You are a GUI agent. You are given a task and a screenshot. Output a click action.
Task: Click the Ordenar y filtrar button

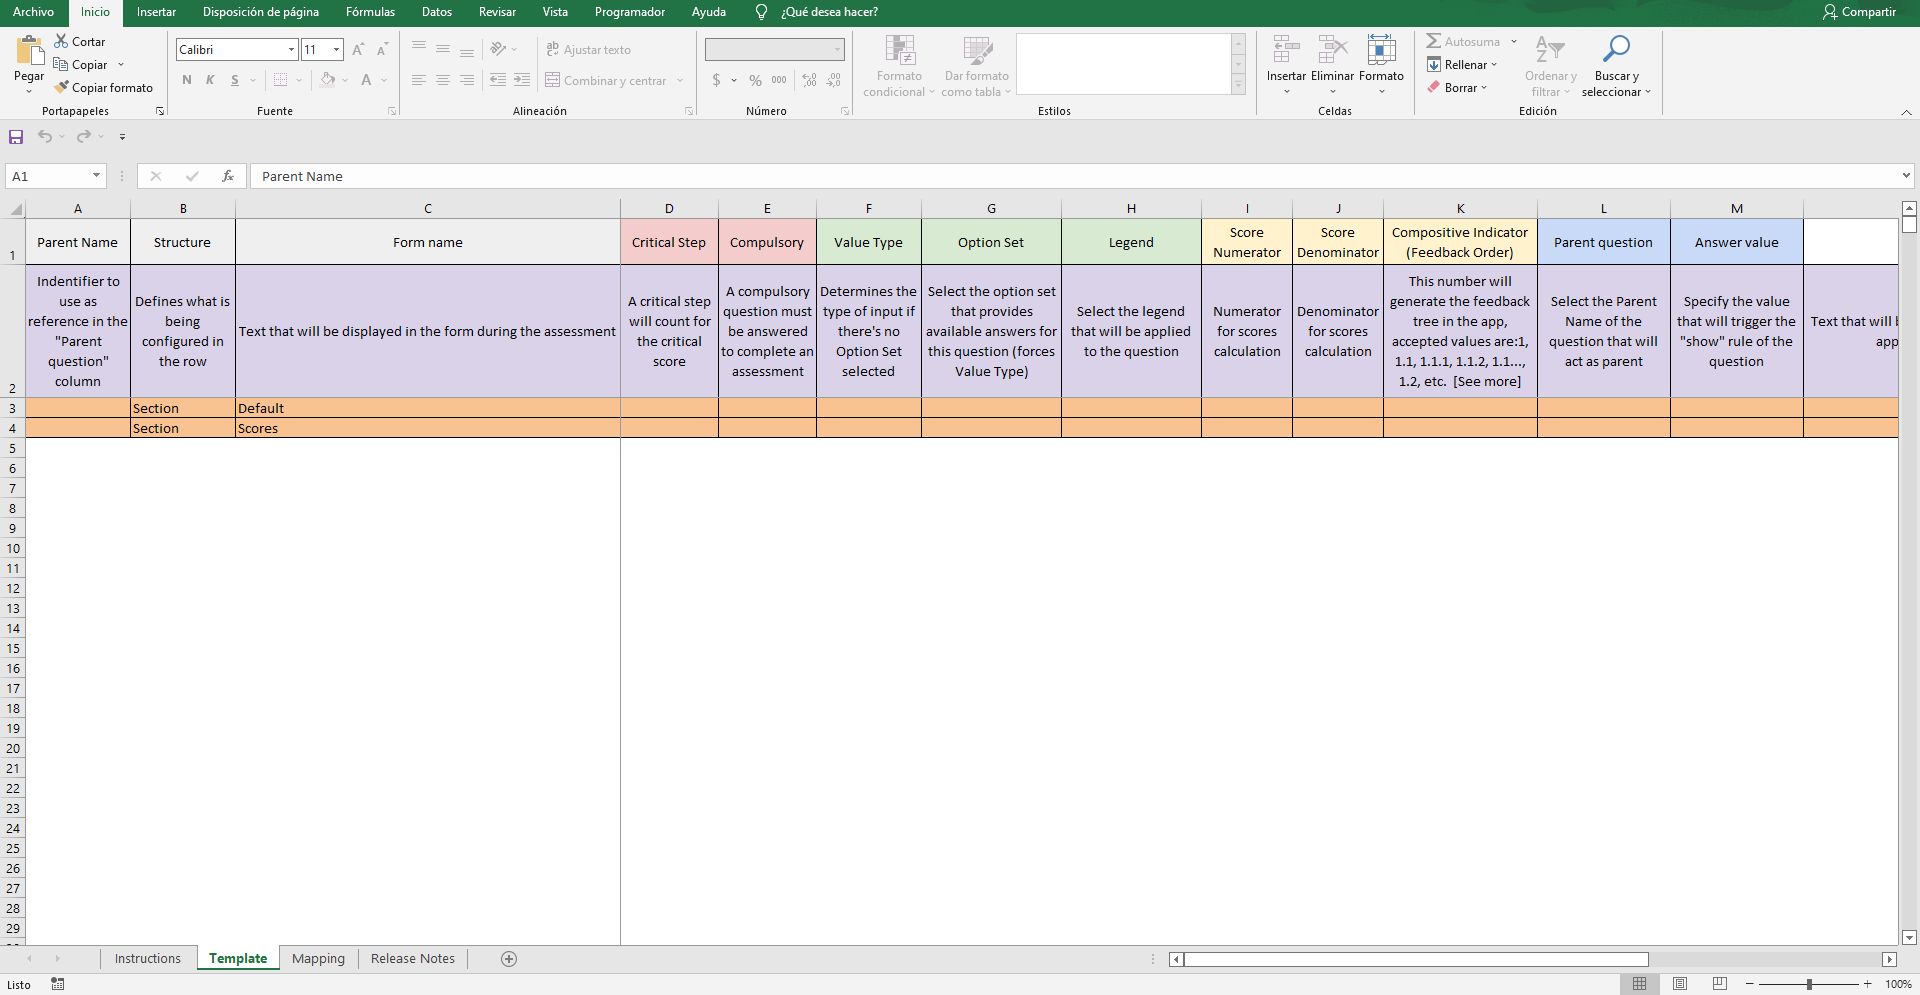pyautogui.click(x=1550, y=67)
